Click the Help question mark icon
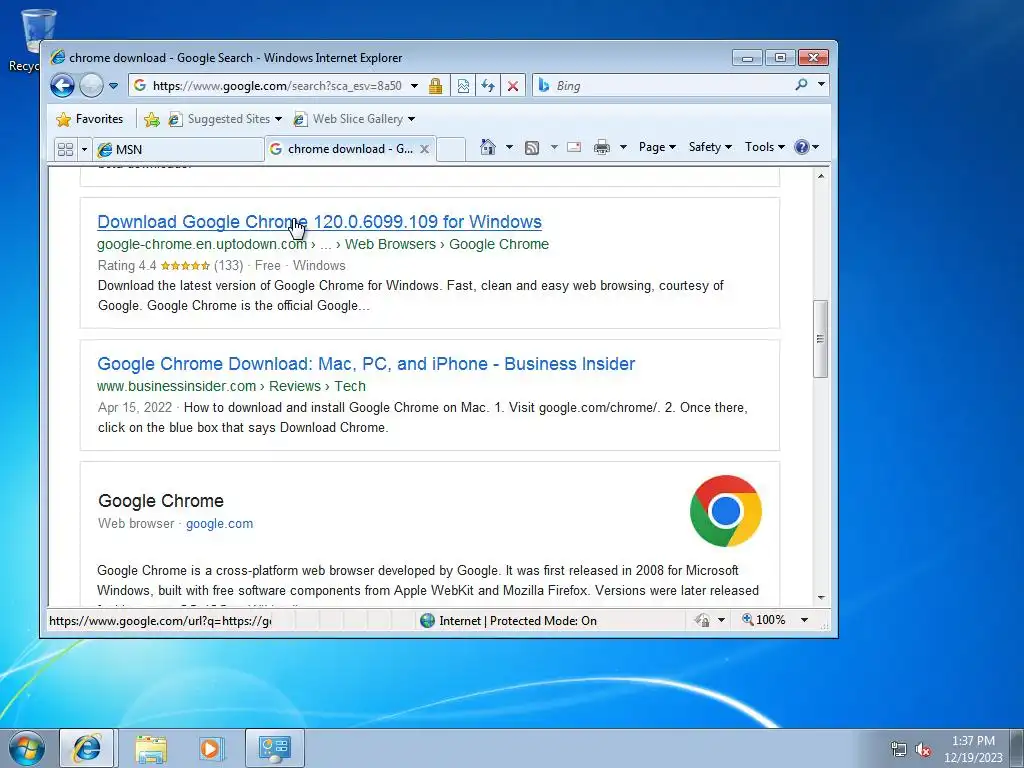1024x768 pixels. pyautogui.click(x=802, y=147)
